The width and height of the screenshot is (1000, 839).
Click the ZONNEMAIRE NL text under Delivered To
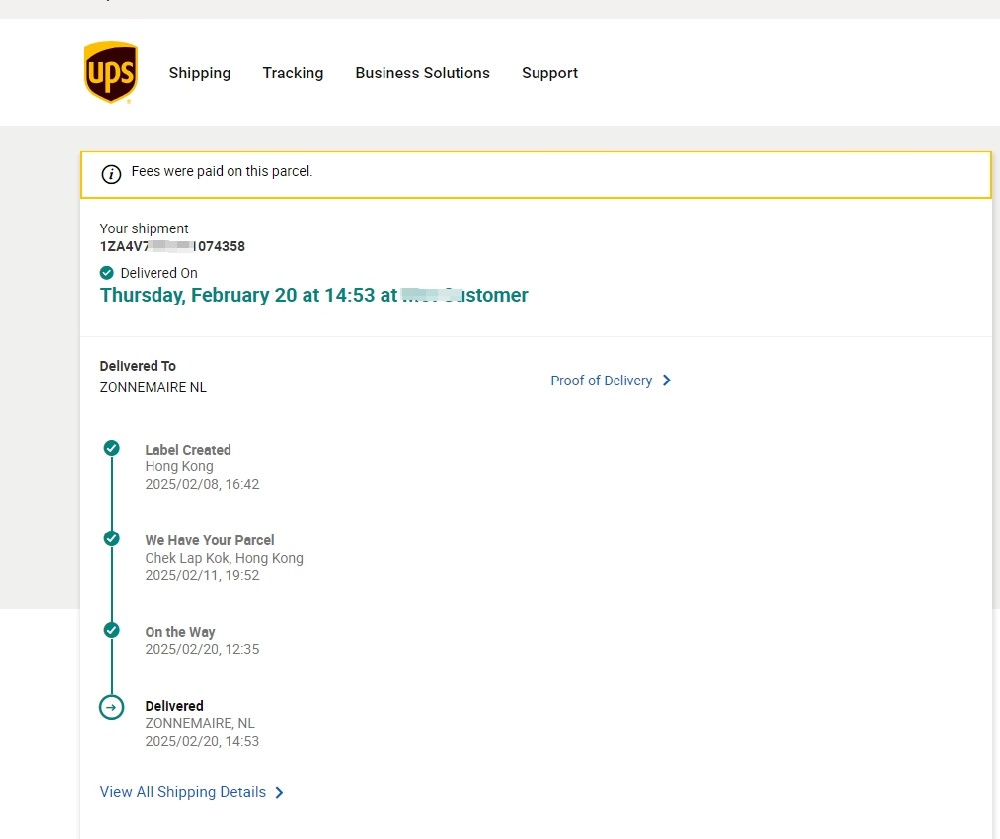click(x=153, y=387)
